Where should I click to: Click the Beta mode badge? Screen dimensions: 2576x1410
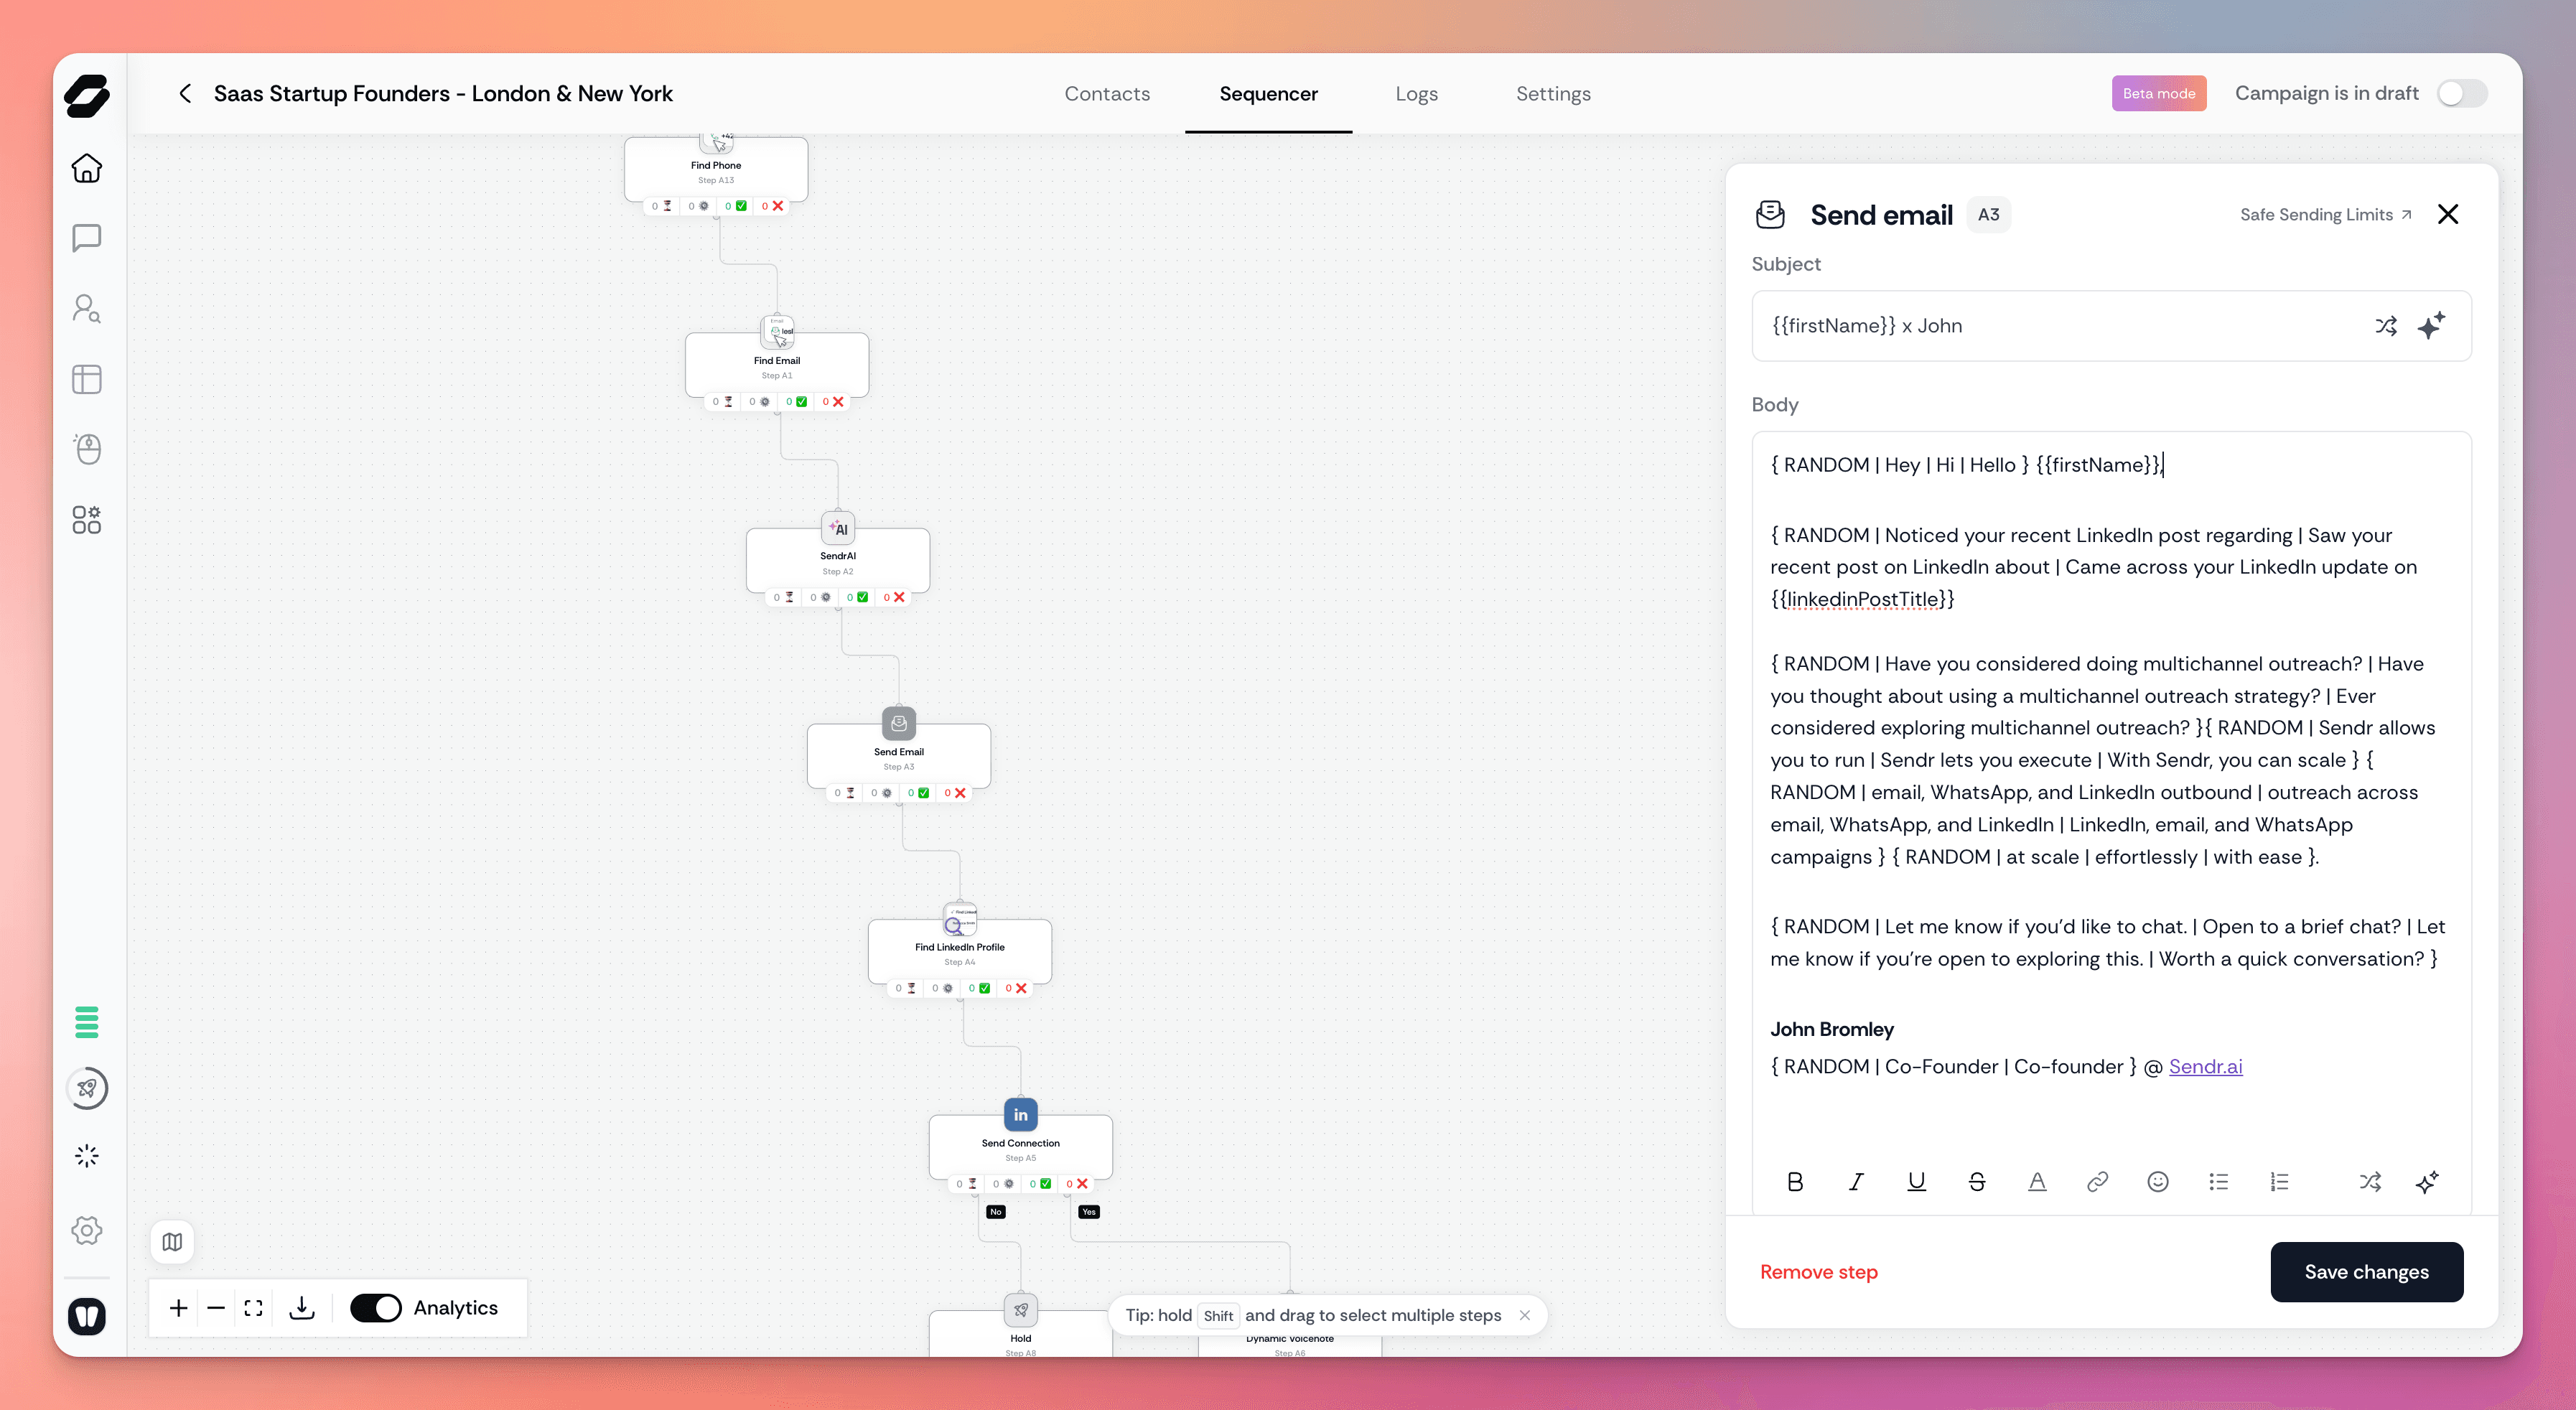click(2159, 93)
